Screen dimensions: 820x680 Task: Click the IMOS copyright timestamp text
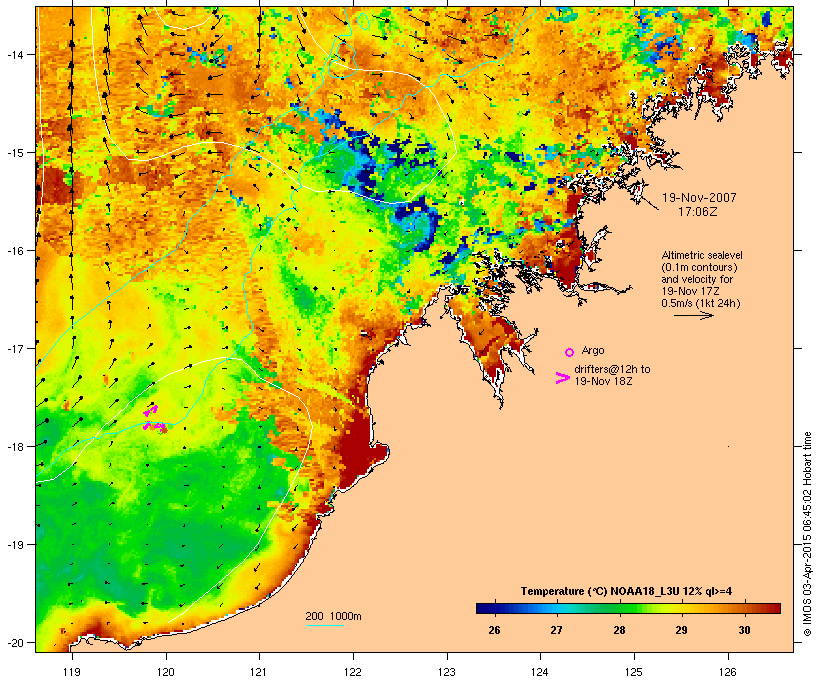[x=807, y=534]
